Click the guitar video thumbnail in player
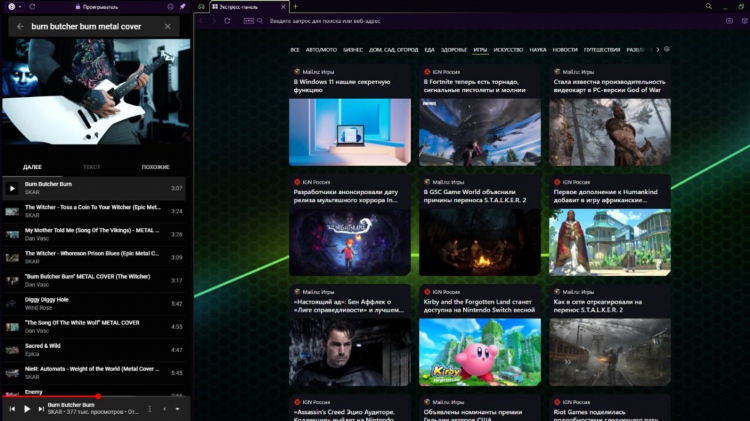The height and width of the screenshot is (421, 750). [x=96, y=91]
